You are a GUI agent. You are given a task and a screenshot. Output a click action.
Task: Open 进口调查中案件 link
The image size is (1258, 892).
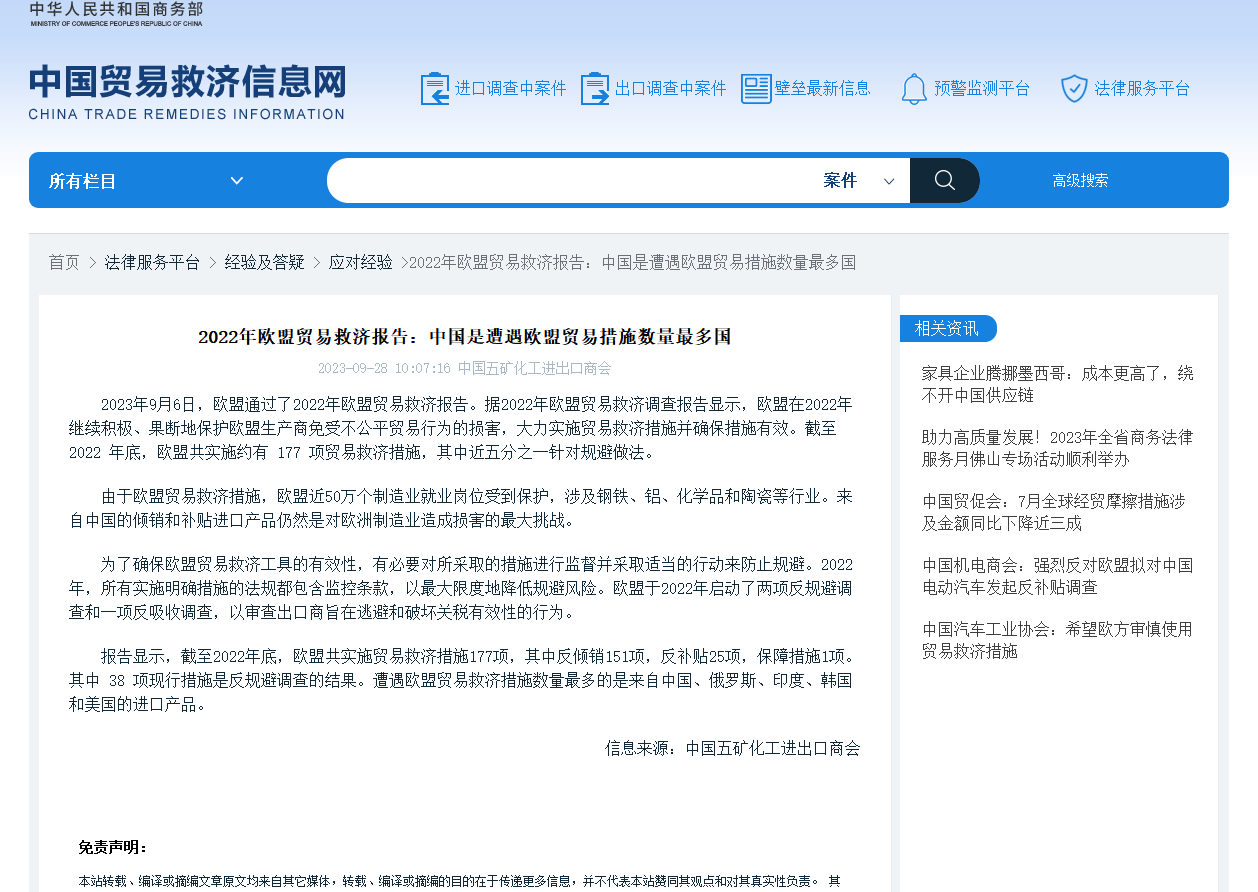tap(511, 88)
